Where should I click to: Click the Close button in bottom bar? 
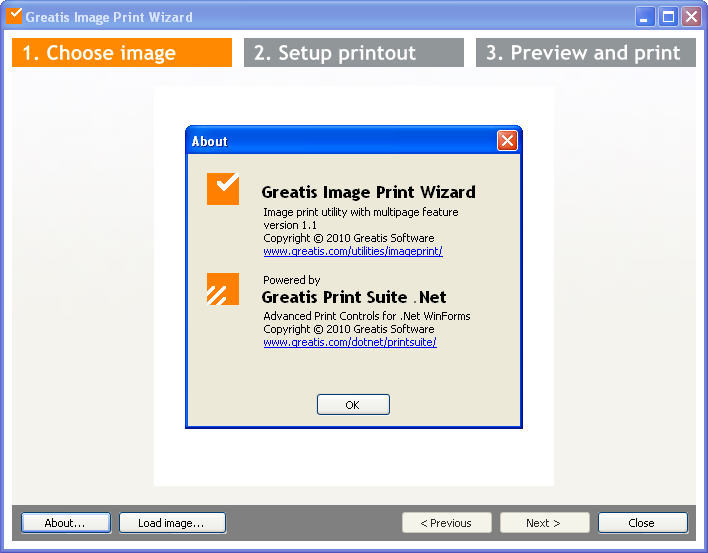click(643, 523)
